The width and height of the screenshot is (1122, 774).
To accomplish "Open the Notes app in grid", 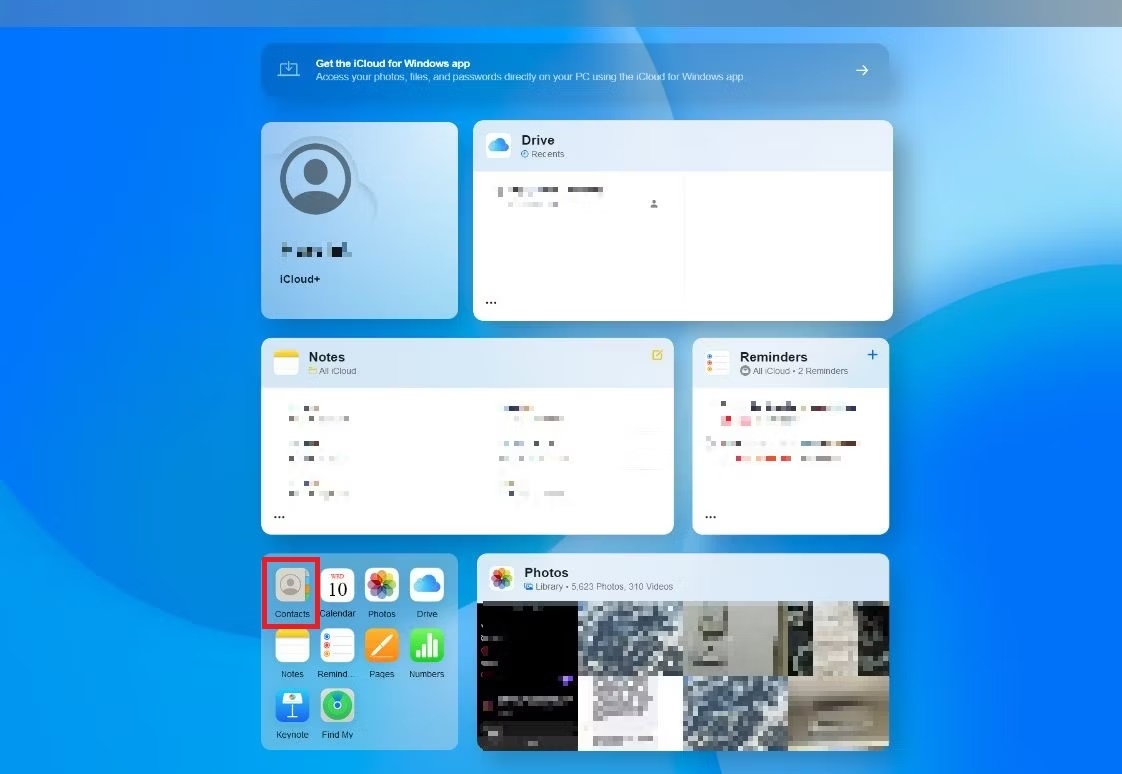I will pos(292,646).
